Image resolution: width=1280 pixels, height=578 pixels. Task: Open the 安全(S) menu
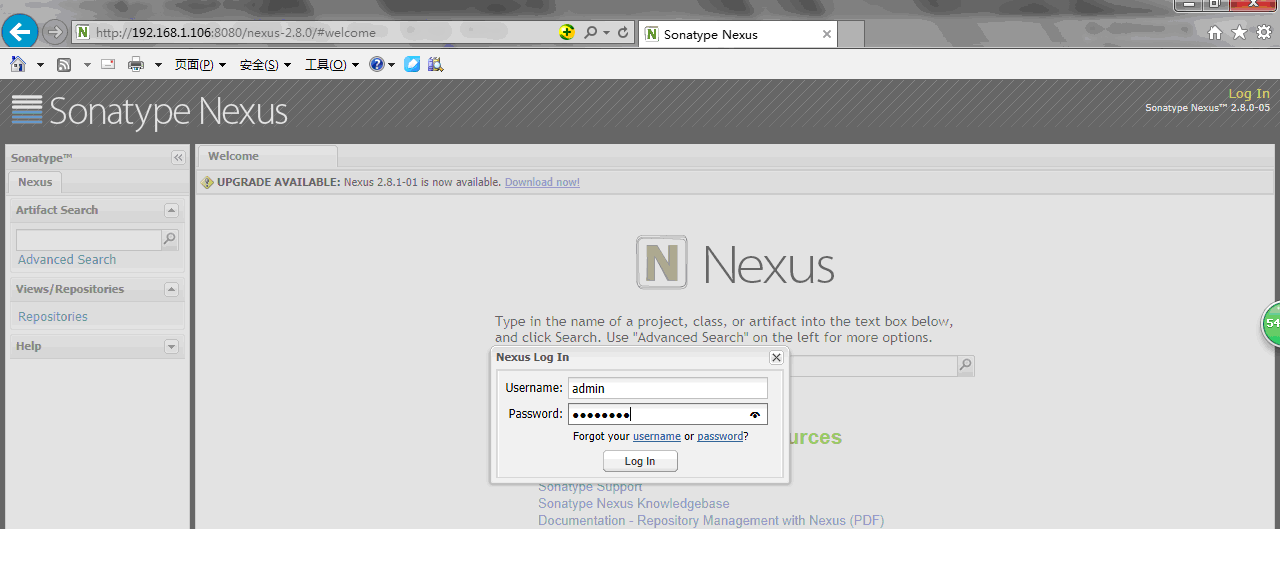pyautogui.click(x=265, y=65)
